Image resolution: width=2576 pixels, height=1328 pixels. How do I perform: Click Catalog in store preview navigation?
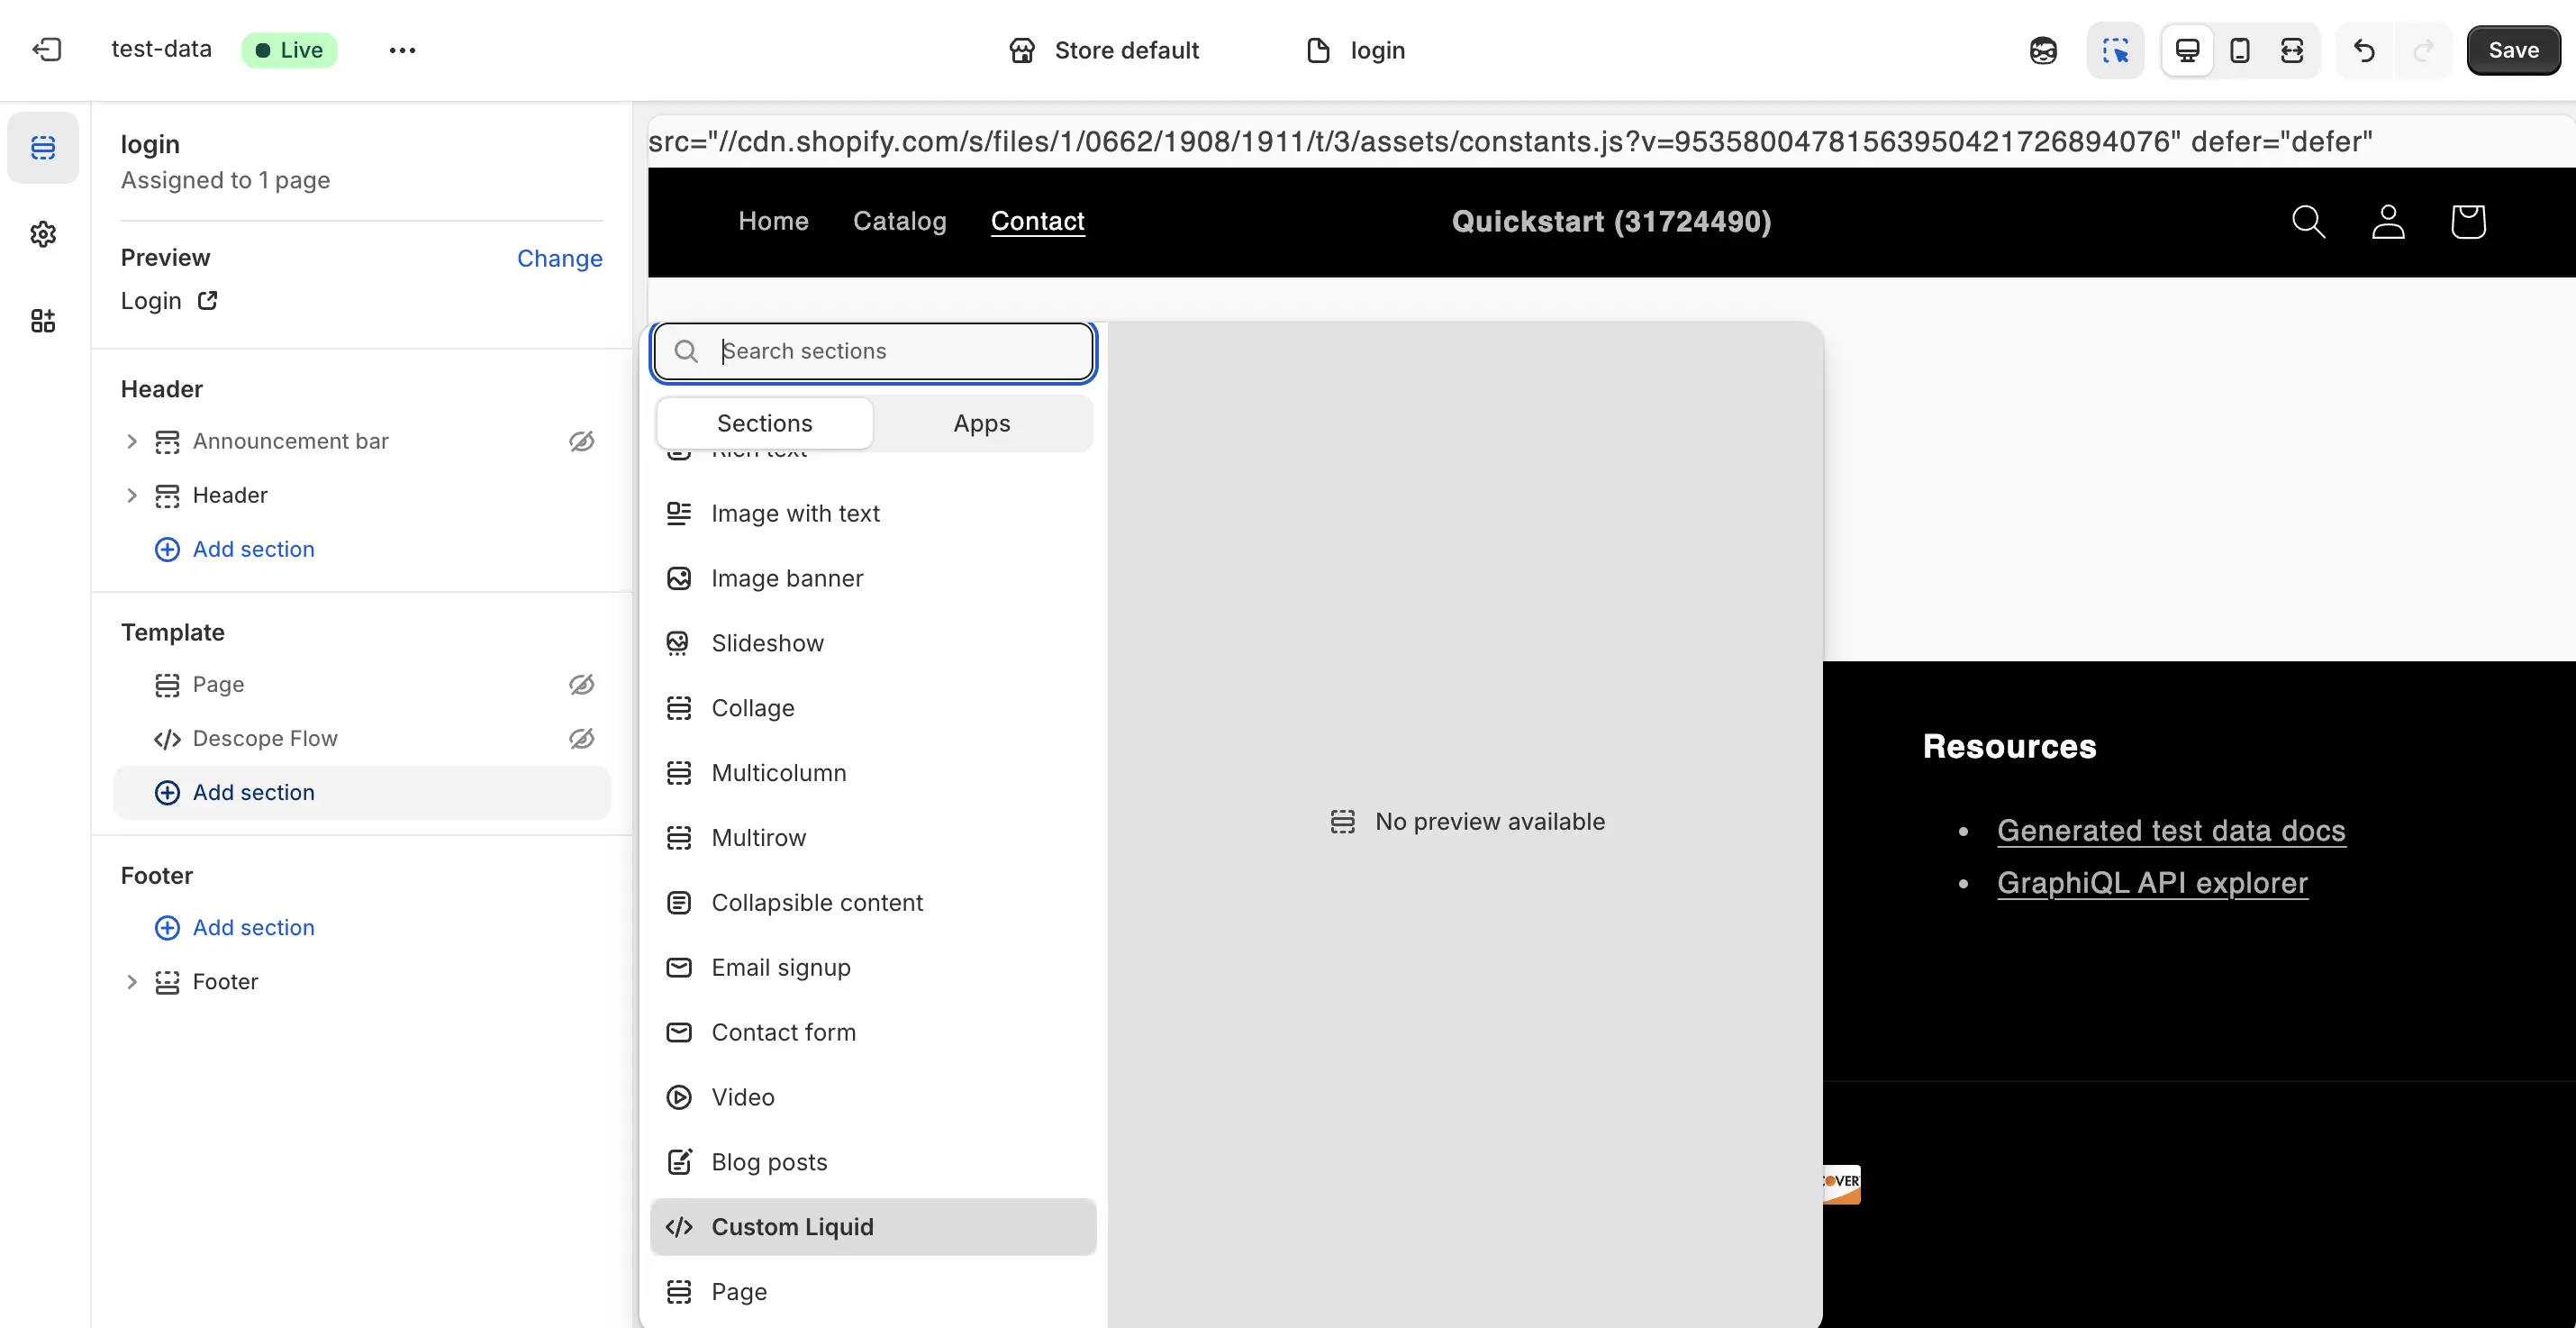tap(899, 221)
